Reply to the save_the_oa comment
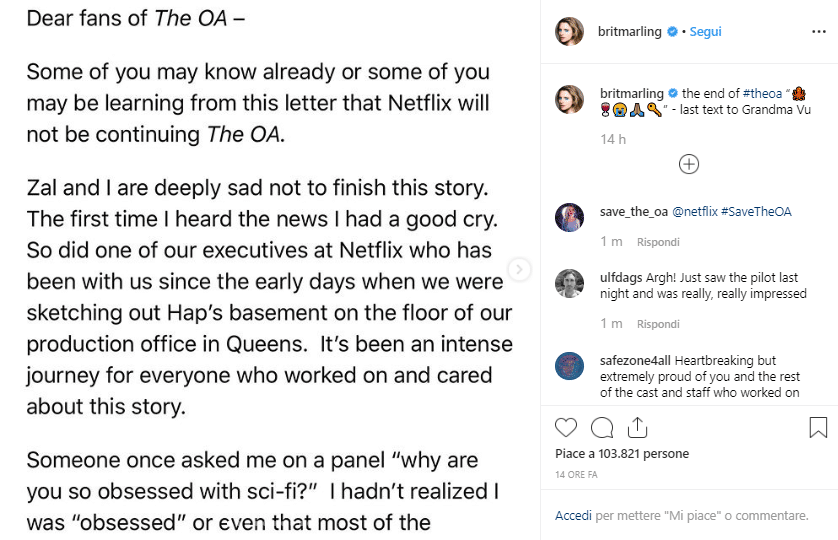This screenshot has width=838, height=540. (658, 242)
